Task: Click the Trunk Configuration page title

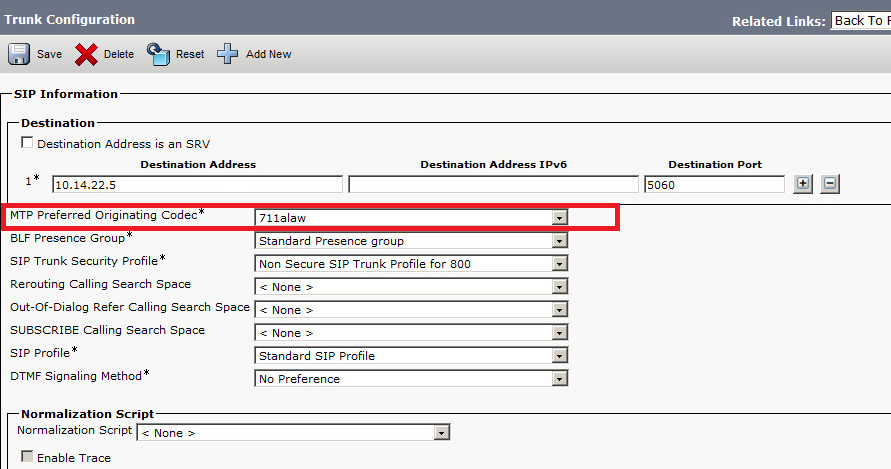Action: (x=69, y=19)
